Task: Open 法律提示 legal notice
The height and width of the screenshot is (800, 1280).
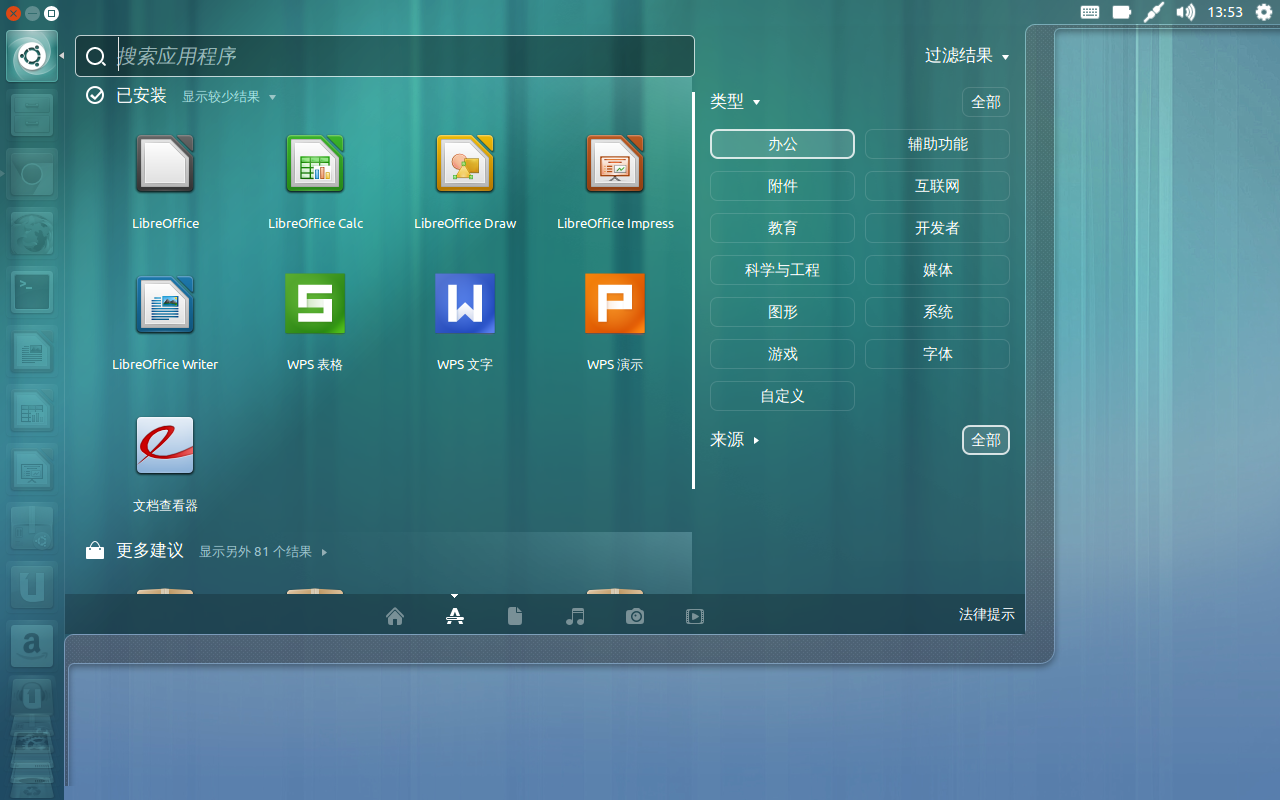Action: (987, 615)
